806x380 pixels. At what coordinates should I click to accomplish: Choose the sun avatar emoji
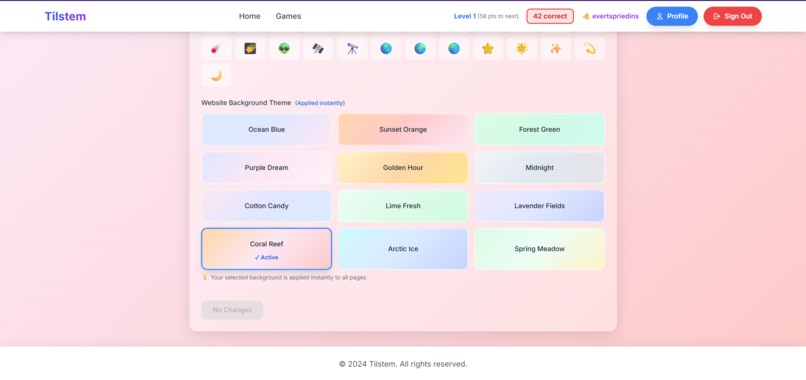point(522,49)
